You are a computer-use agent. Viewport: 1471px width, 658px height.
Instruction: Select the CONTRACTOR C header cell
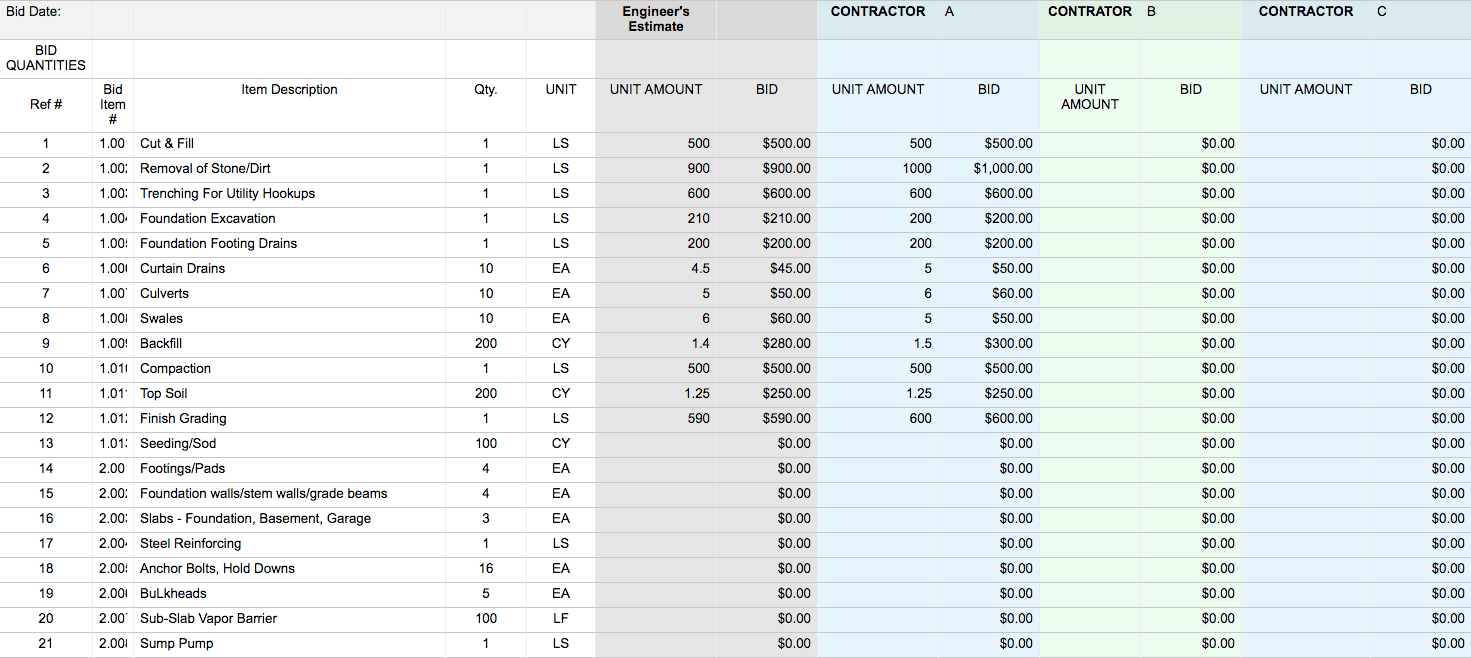(1306, 12)
